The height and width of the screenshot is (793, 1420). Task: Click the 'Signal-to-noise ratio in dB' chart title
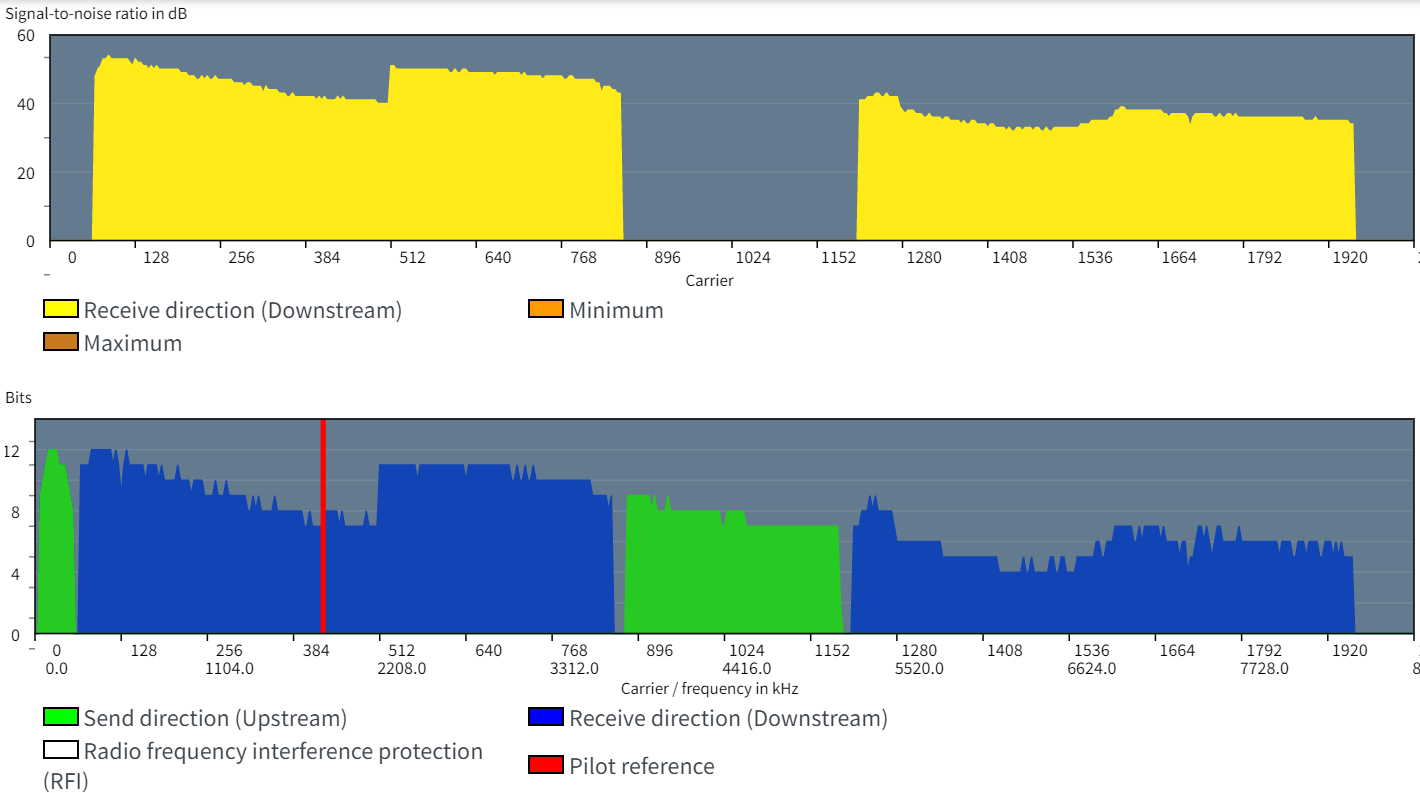(96, 14)
